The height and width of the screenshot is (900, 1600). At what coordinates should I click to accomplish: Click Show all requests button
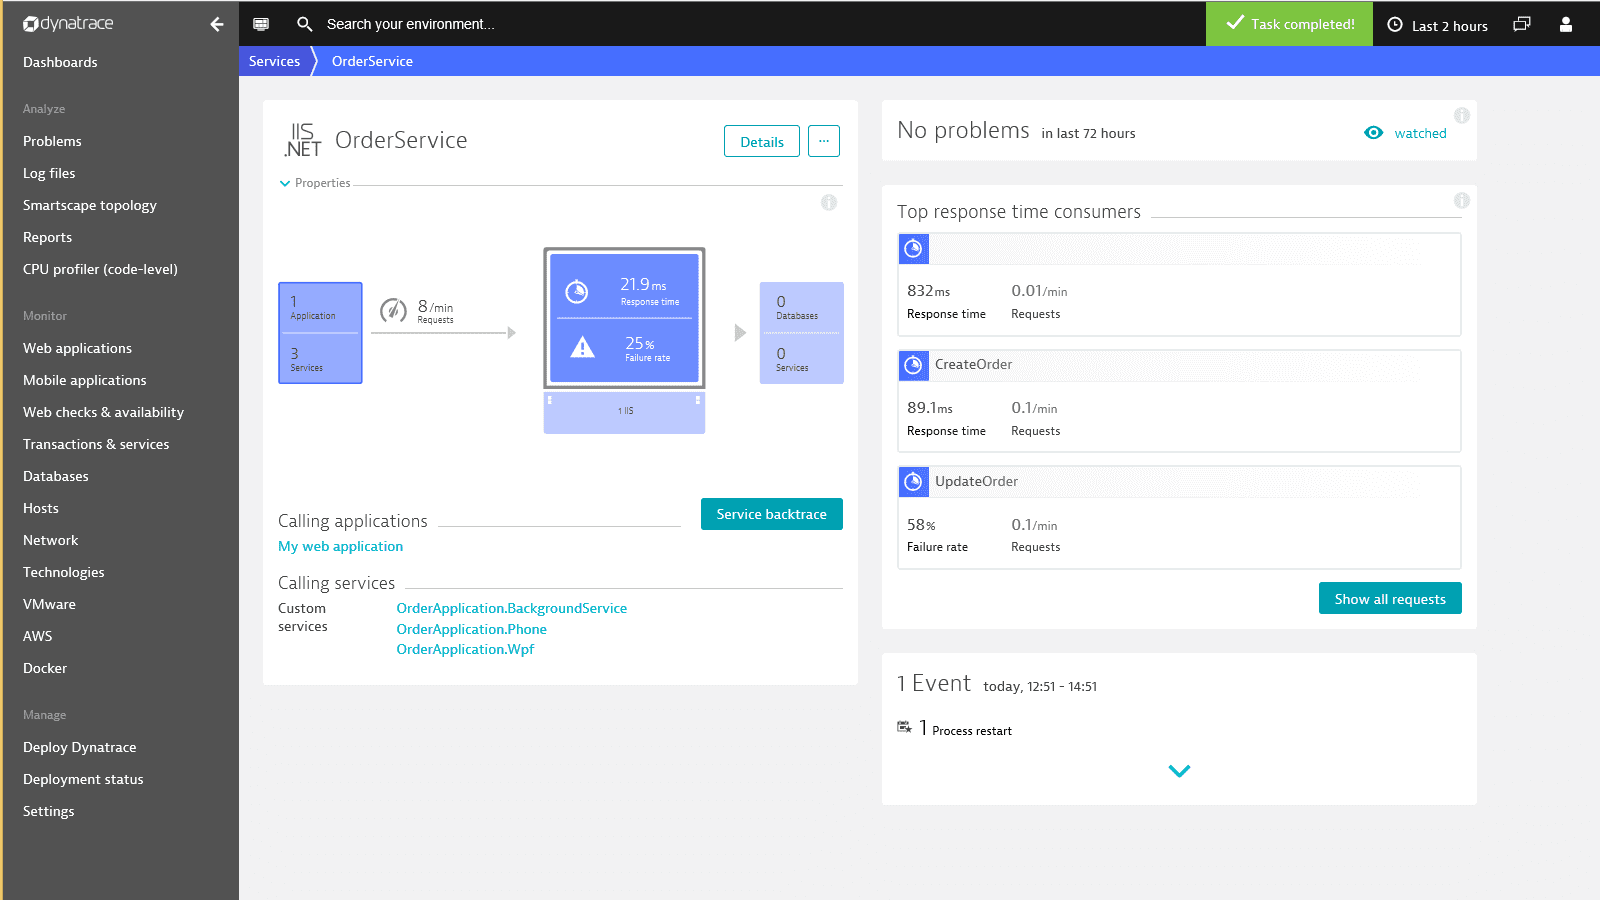point(1390,598)
